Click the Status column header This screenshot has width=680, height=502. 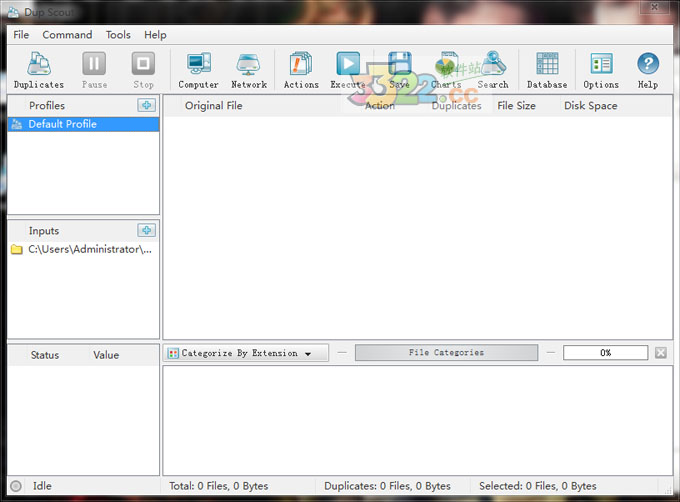(x=45, y=355)
